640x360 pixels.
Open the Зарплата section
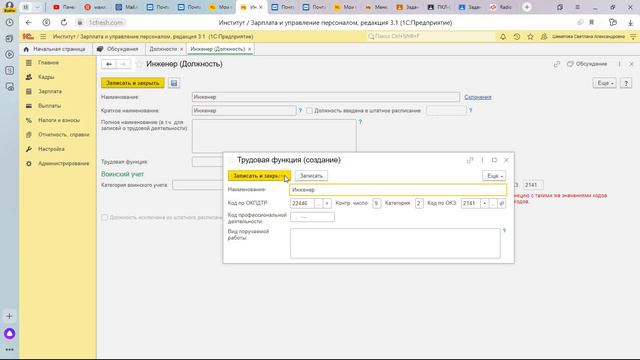(x=50, y=91)
